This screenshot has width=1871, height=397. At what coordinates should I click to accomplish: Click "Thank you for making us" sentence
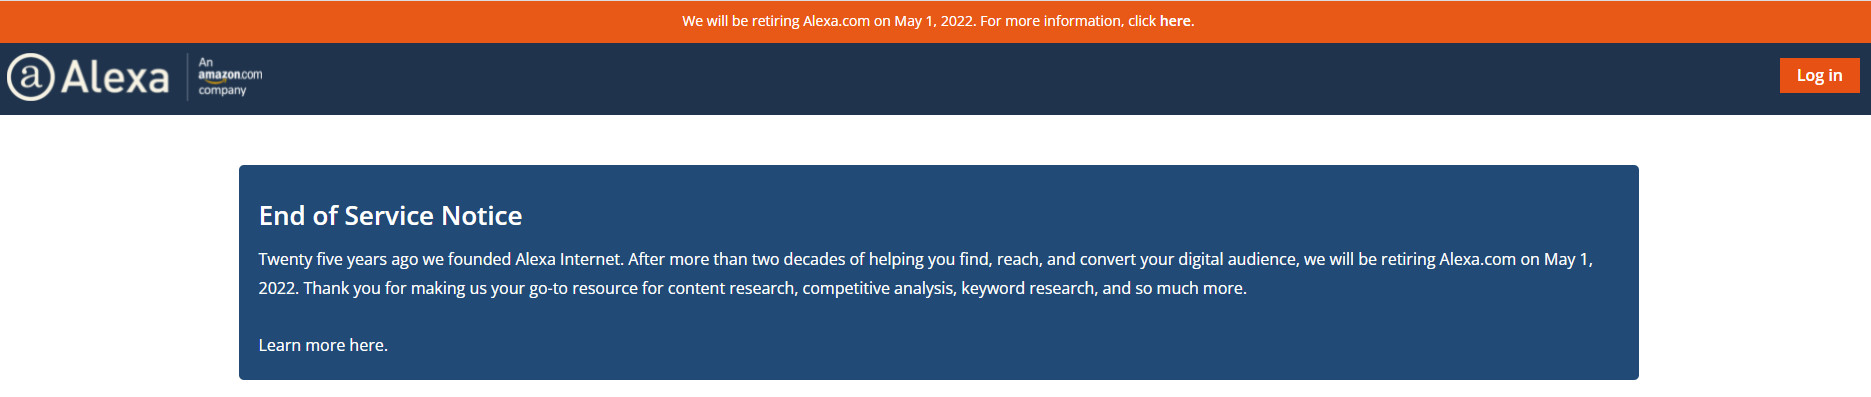click(395, 288)
